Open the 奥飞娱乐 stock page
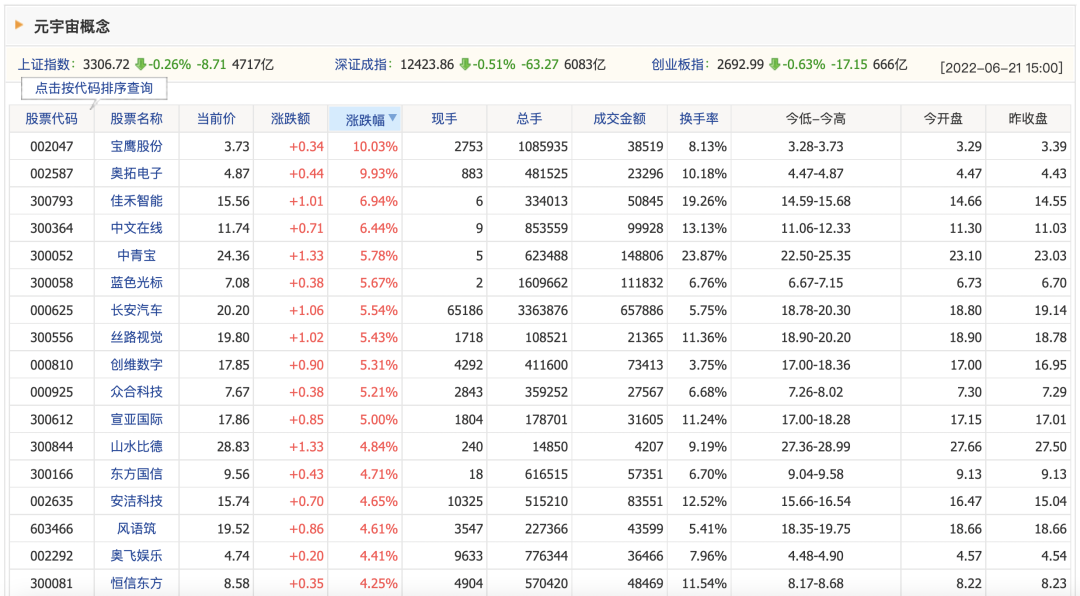The width and height of the screenshot is (1080, 596). pos(136,556)
